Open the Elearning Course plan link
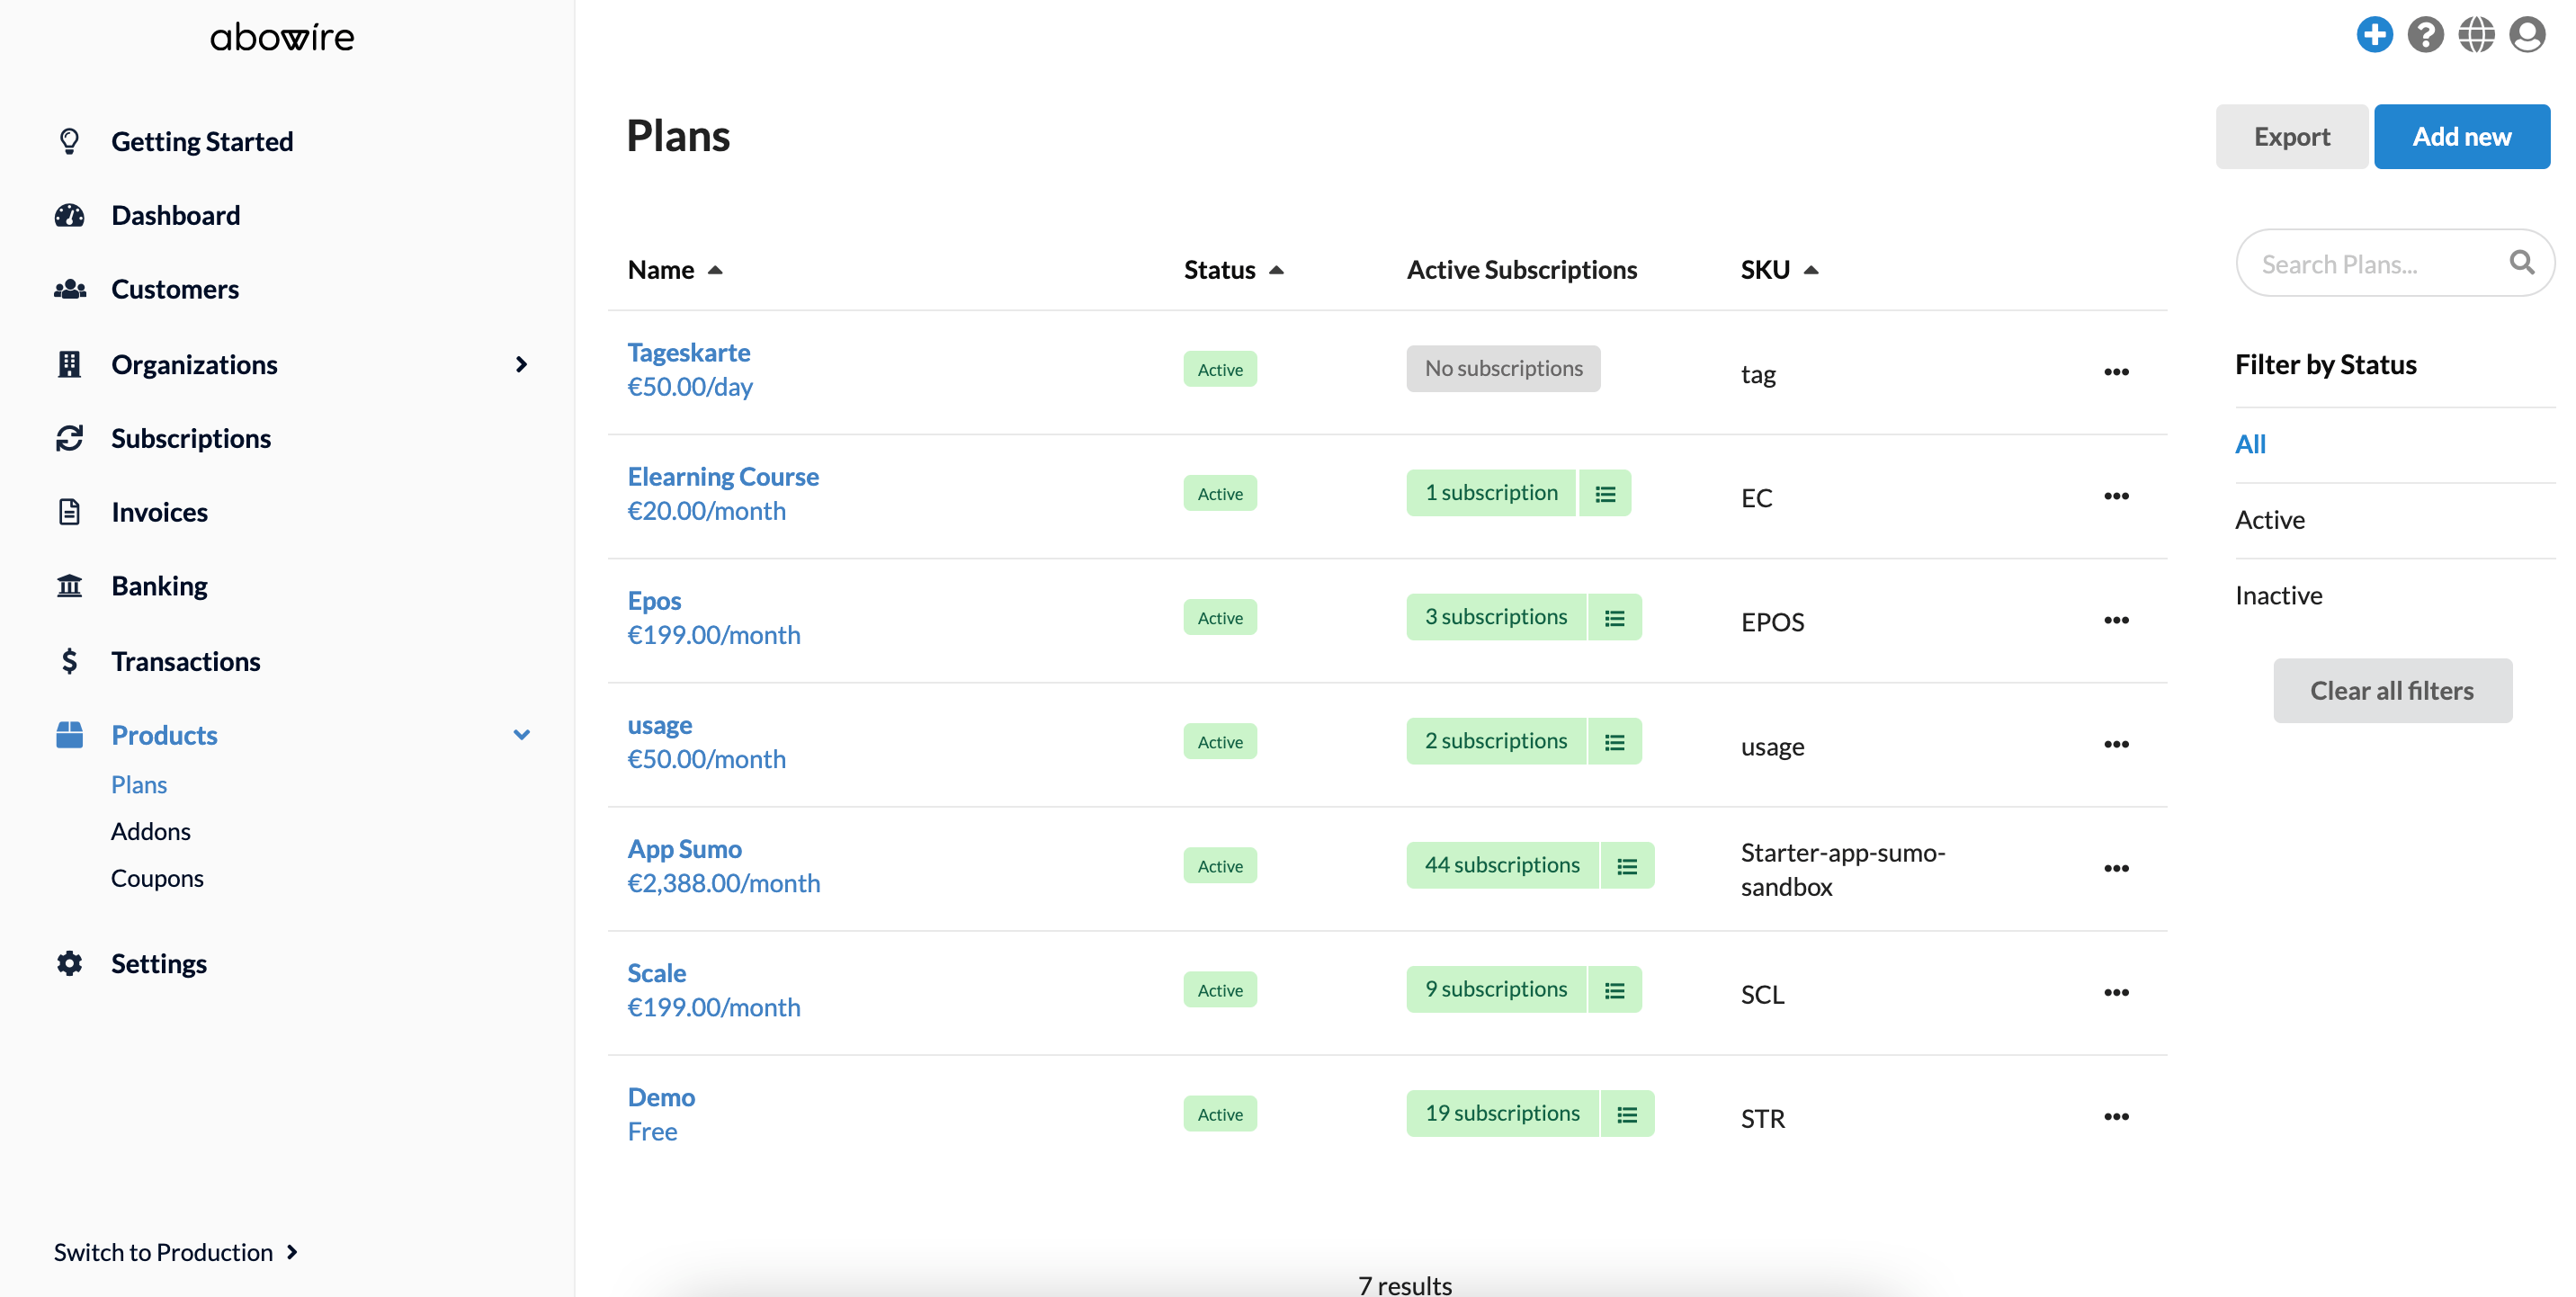 pos(722,476)
